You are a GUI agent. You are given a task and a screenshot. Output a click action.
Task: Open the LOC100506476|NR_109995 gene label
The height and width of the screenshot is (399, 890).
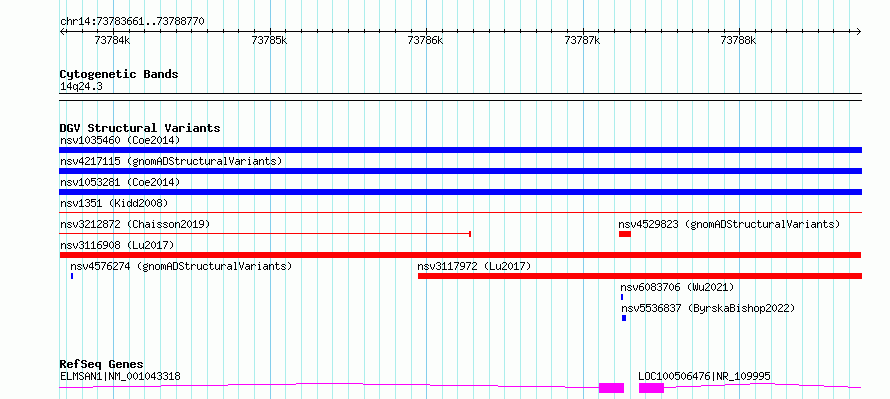pos(704,376)
